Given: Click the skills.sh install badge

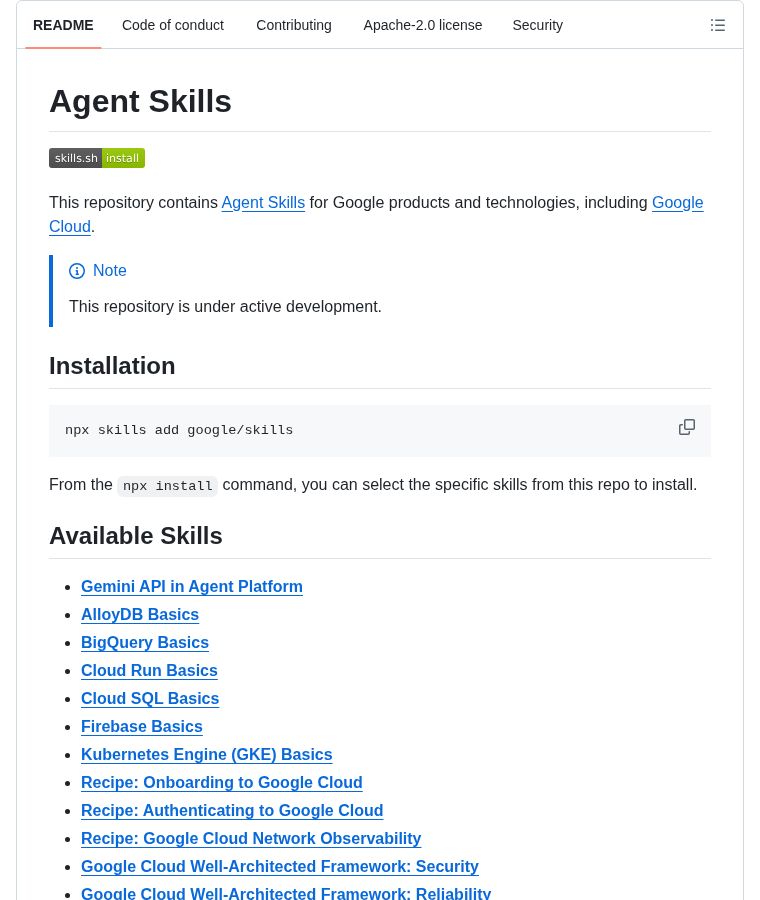Looking at the screenshot, I should [x=97, y=158].
